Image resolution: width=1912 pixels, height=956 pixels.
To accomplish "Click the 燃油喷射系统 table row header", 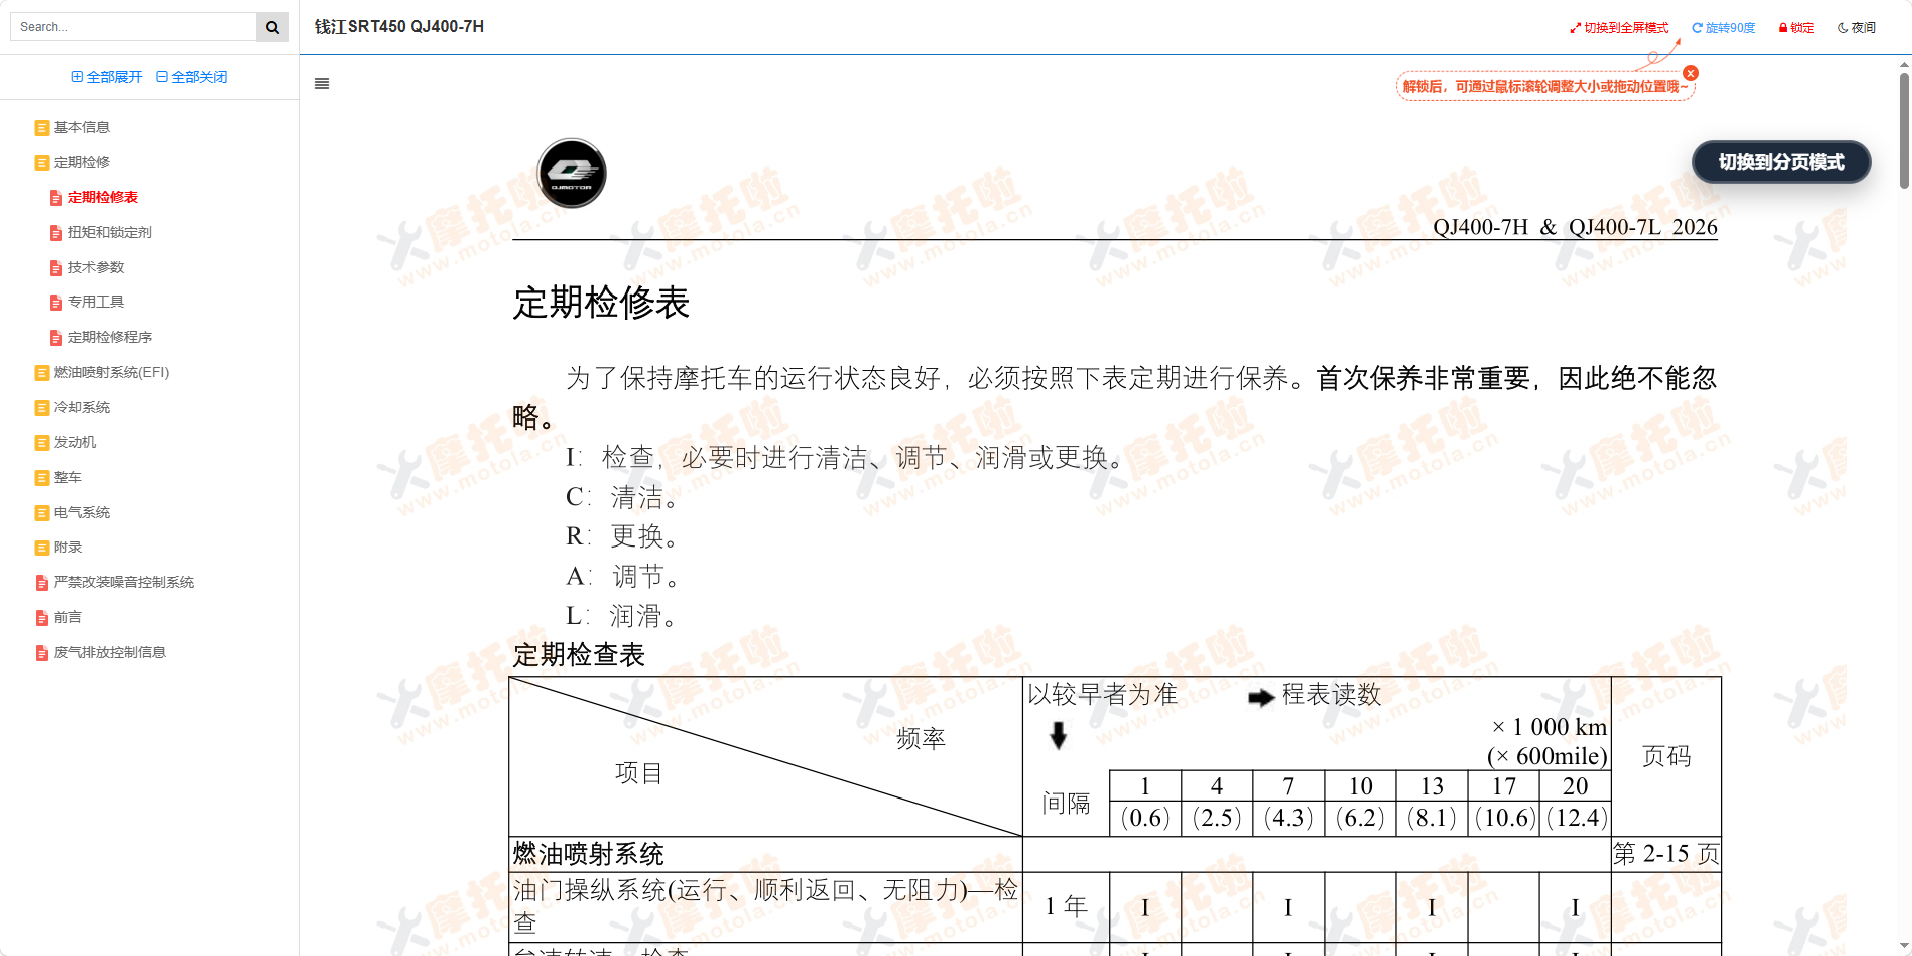I will tap(588, 854).
